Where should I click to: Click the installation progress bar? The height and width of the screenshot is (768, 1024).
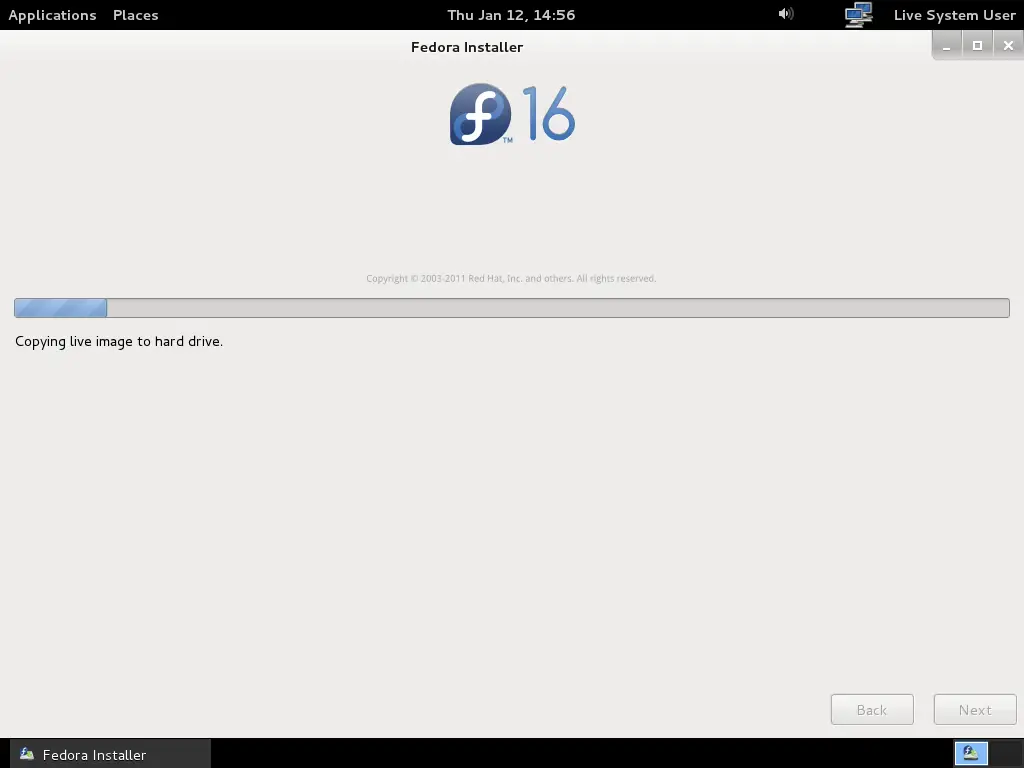click(x=512, y=308)
